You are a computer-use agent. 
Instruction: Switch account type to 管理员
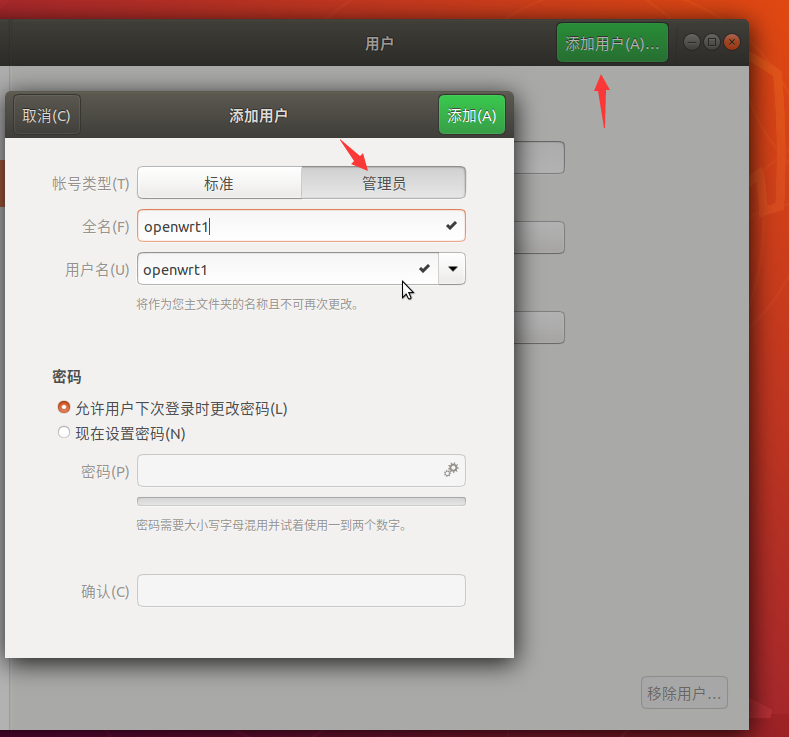click(x=383, y=183)
